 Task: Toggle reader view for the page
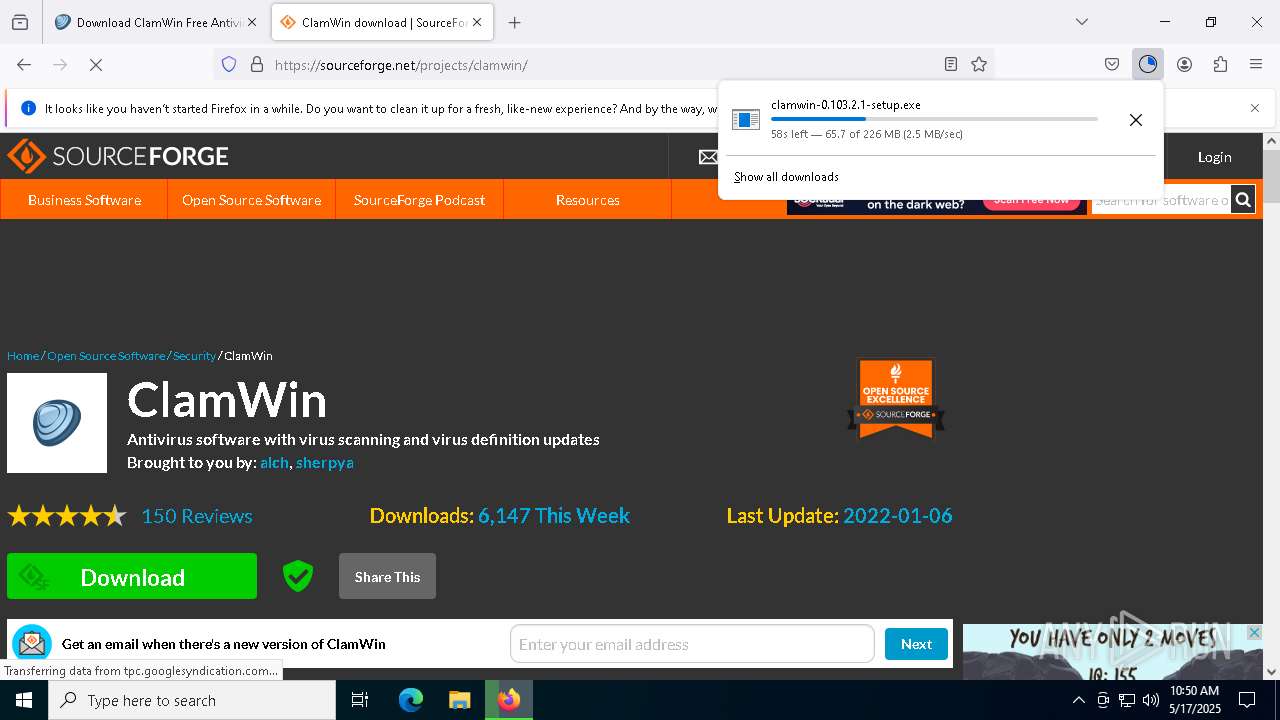tap(951, 64)
